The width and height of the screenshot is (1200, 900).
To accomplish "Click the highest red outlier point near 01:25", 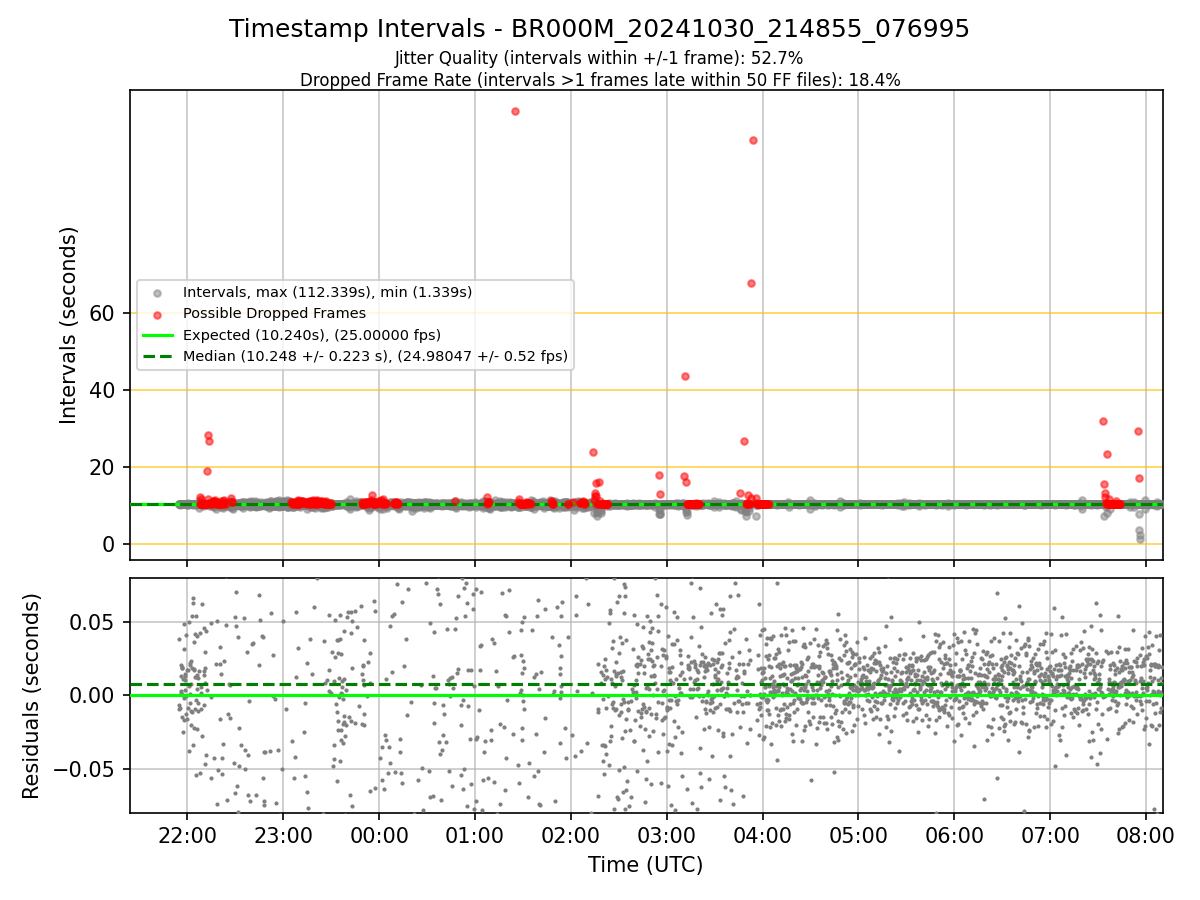I will [x=515, y=111].
